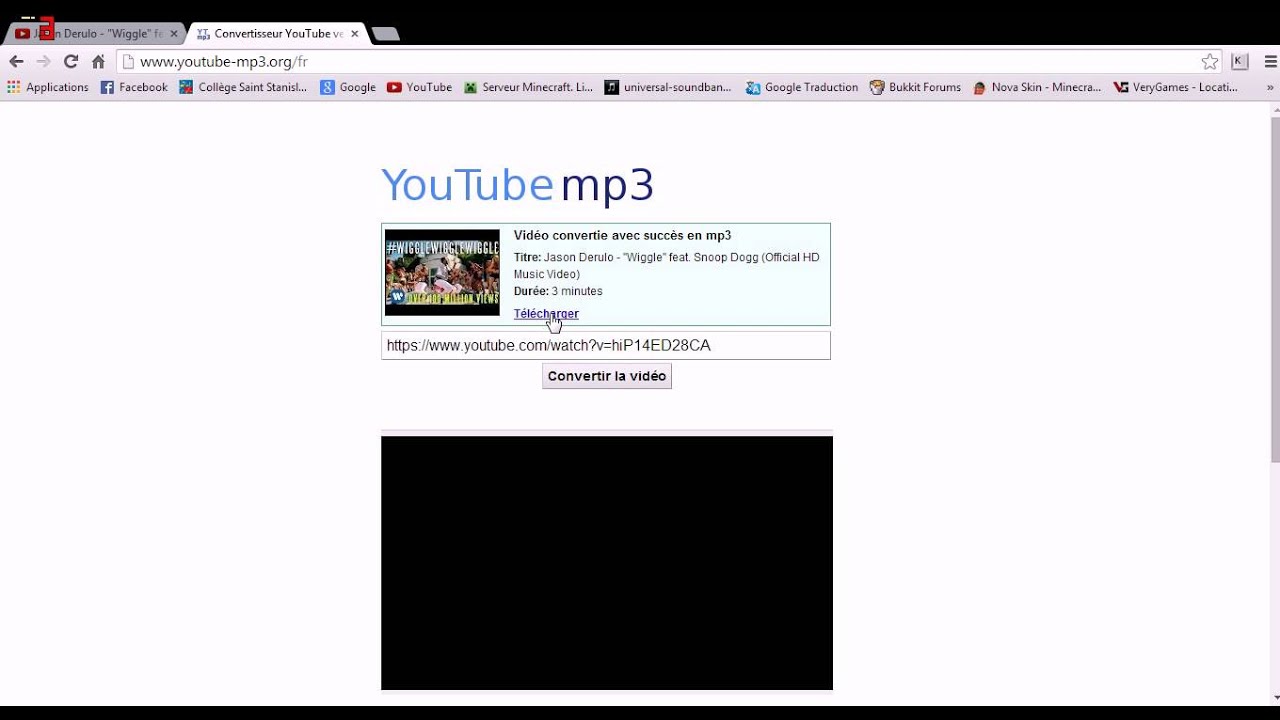Open the YouTube bookmark
Image resolution: width=1280 pixels, height=720 pixels.
[x=419, y=87]
